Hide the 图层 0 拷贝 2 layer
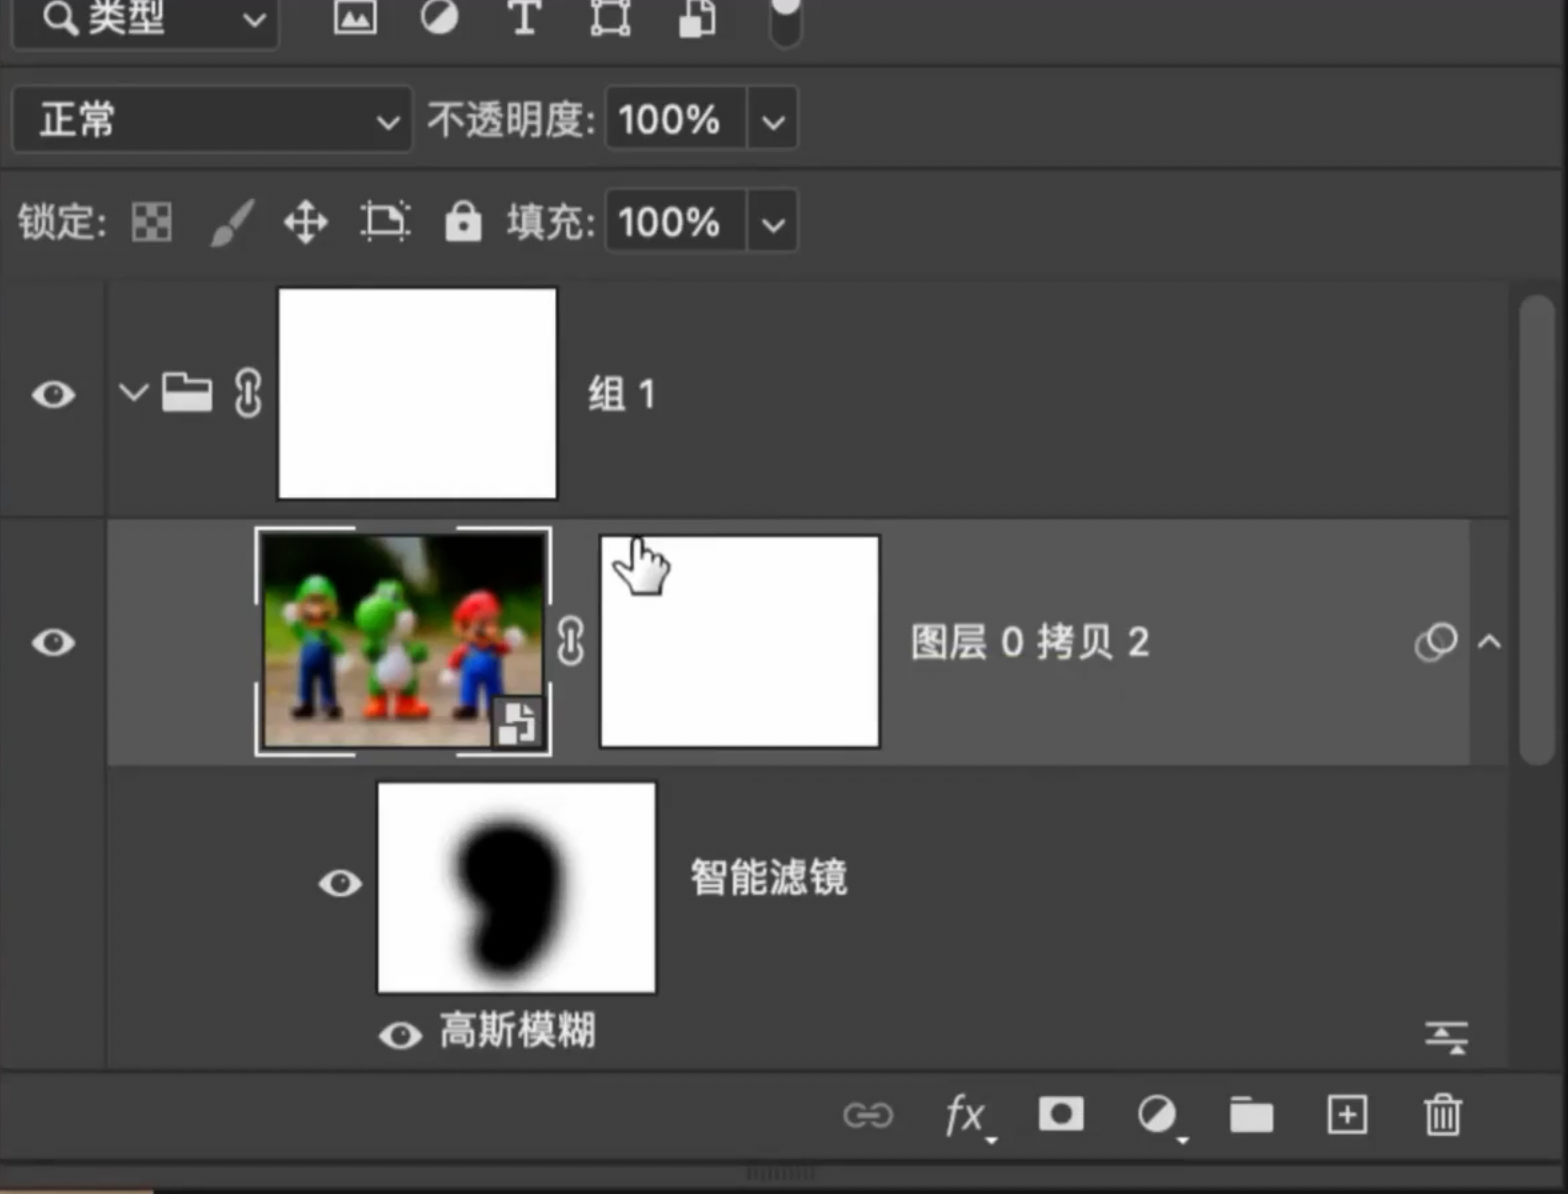This screenshot has height=1194, width=1568. (x=53, y=642)
